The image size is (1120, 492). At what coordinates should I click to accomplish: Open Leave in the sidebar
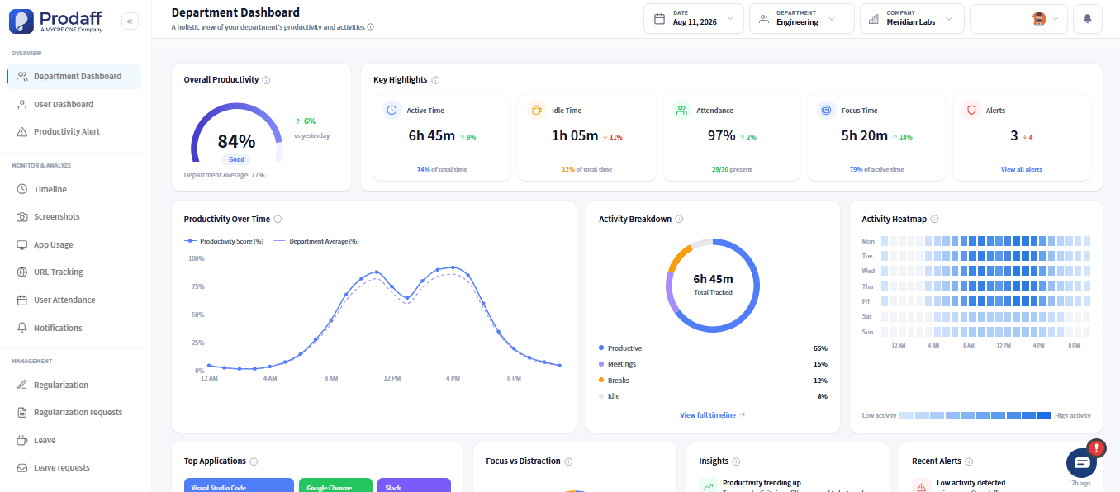pyautogui.click(x=74, y=440)
